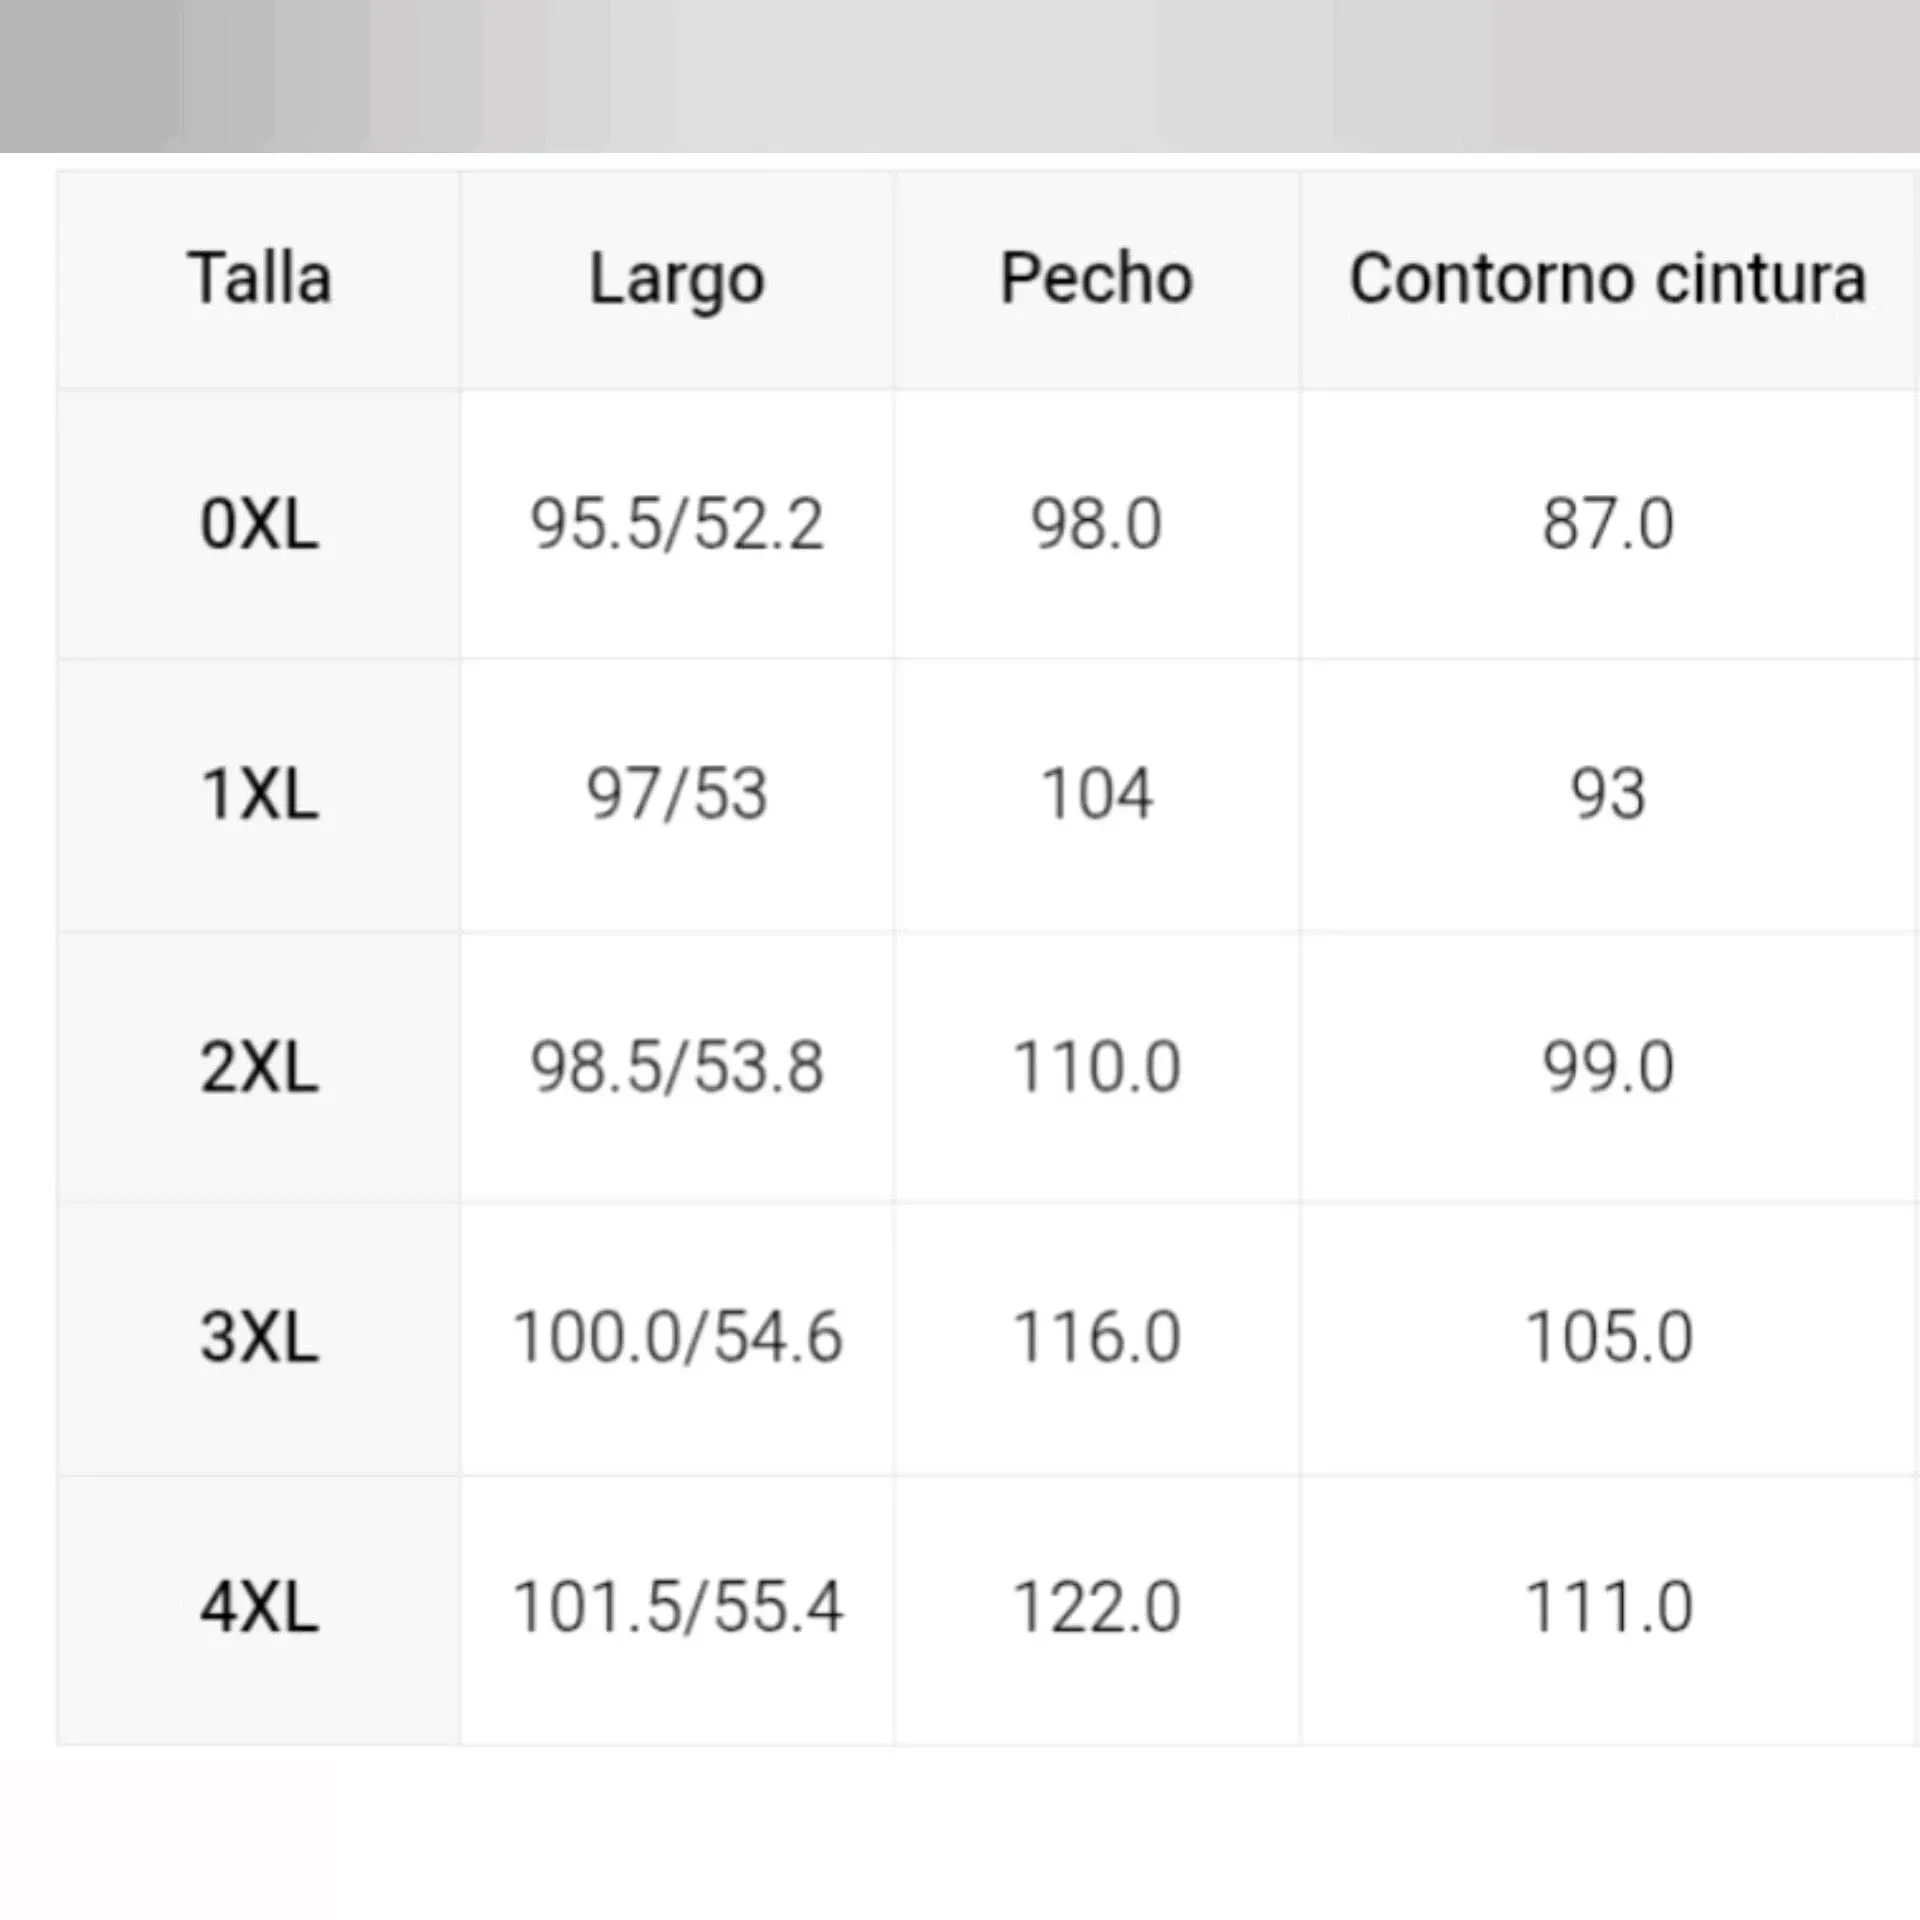Screen dimensions: 1920x1920
Task: Select the 2XL size row label
Action: pyautogui.click(x=259, y=1067)
